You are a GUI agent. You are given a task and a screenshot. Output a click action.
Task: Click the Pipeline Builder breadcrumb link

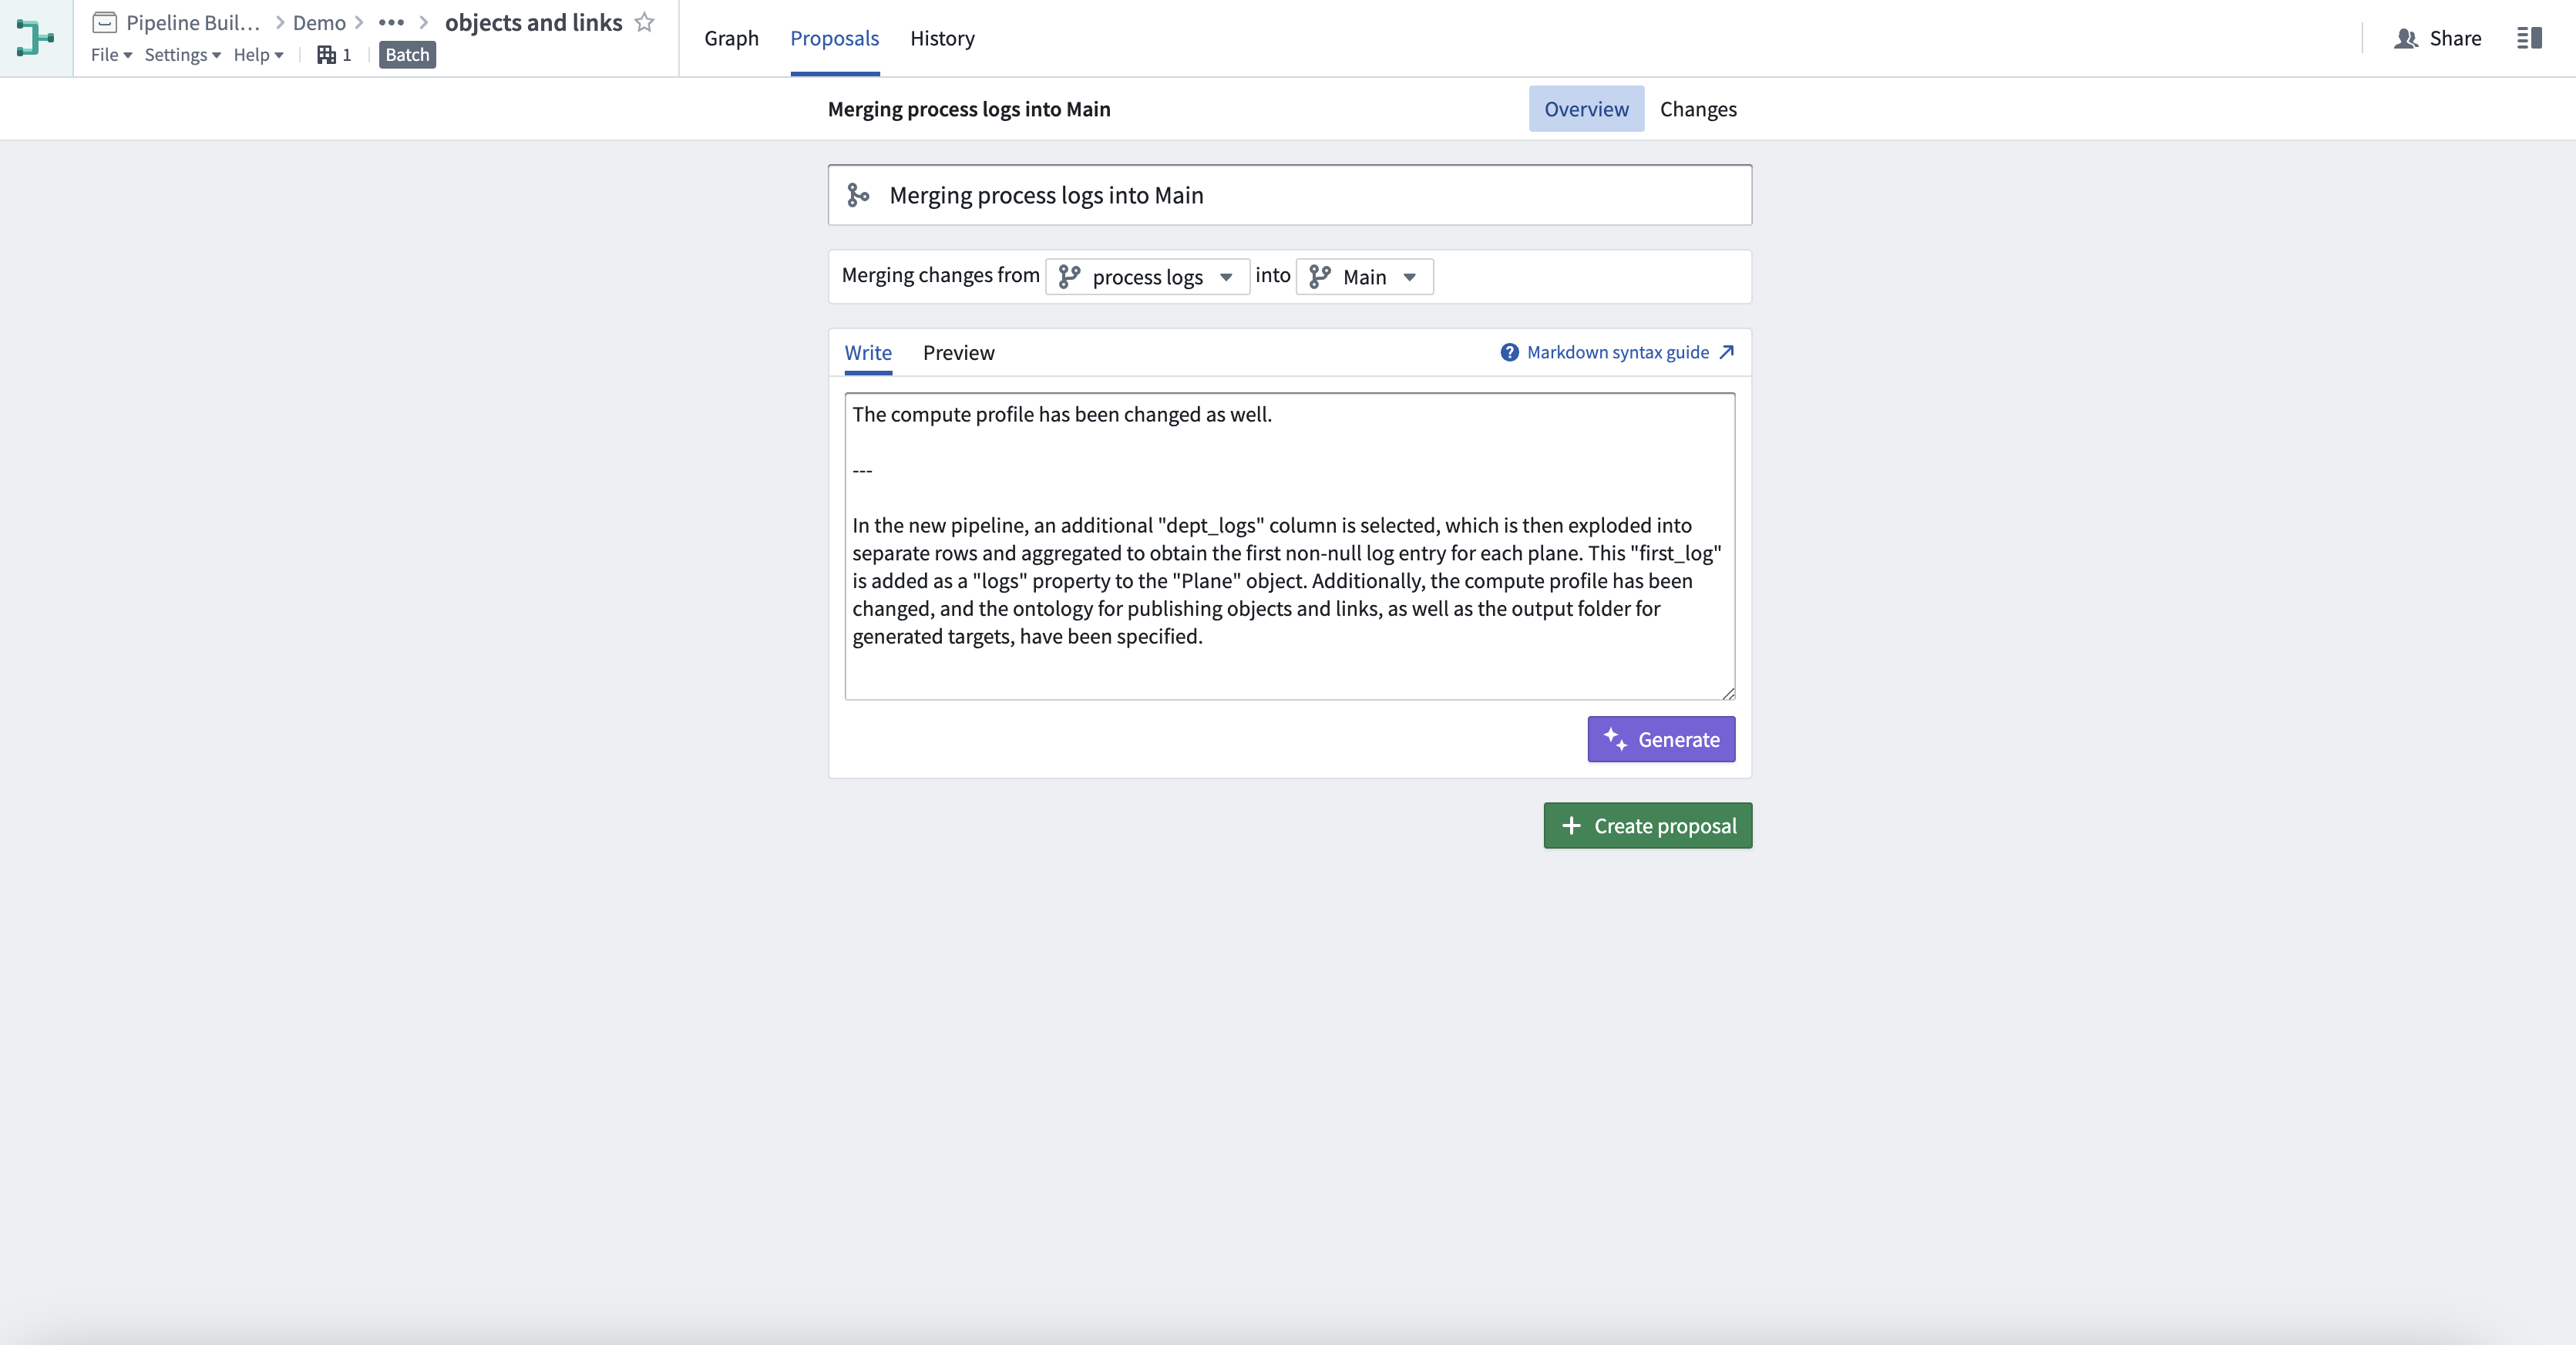pyautogui.click(x=192, y=22)
